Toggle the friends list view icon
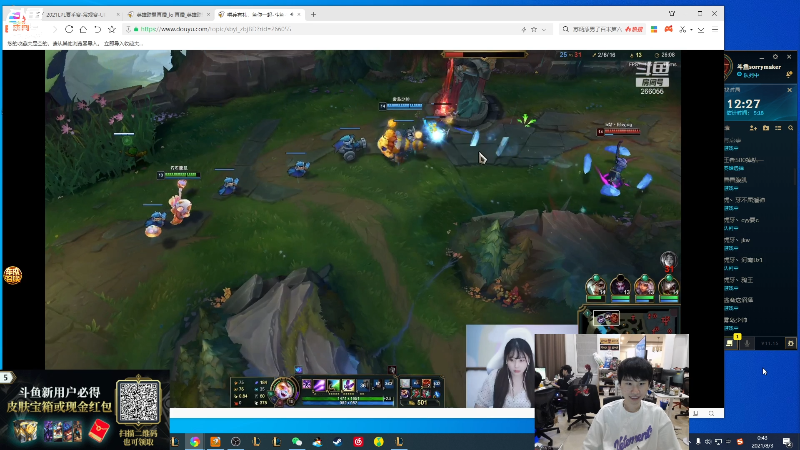Viewport: 800px width, 450px height. pos(778,128)
